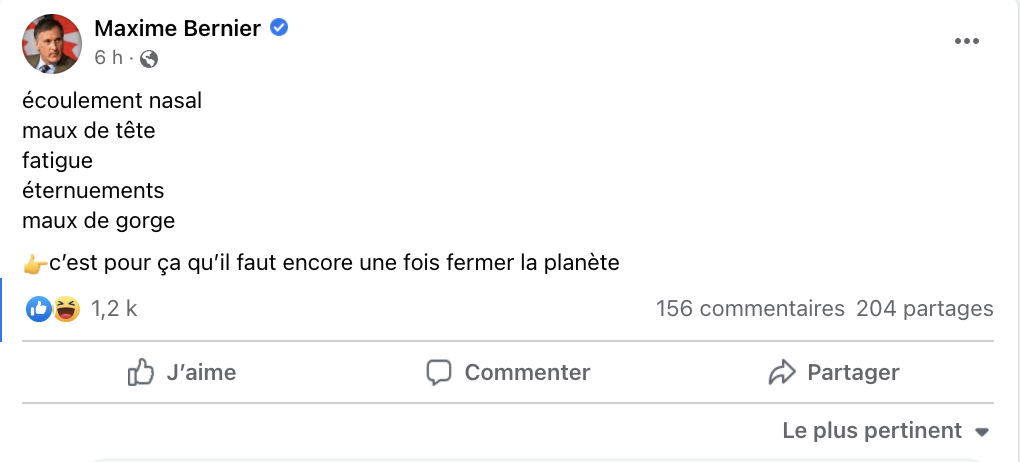Open Maxime Bernier's profile picture
The width and height of the screenshot is (1020, 462).
(52, 44)
